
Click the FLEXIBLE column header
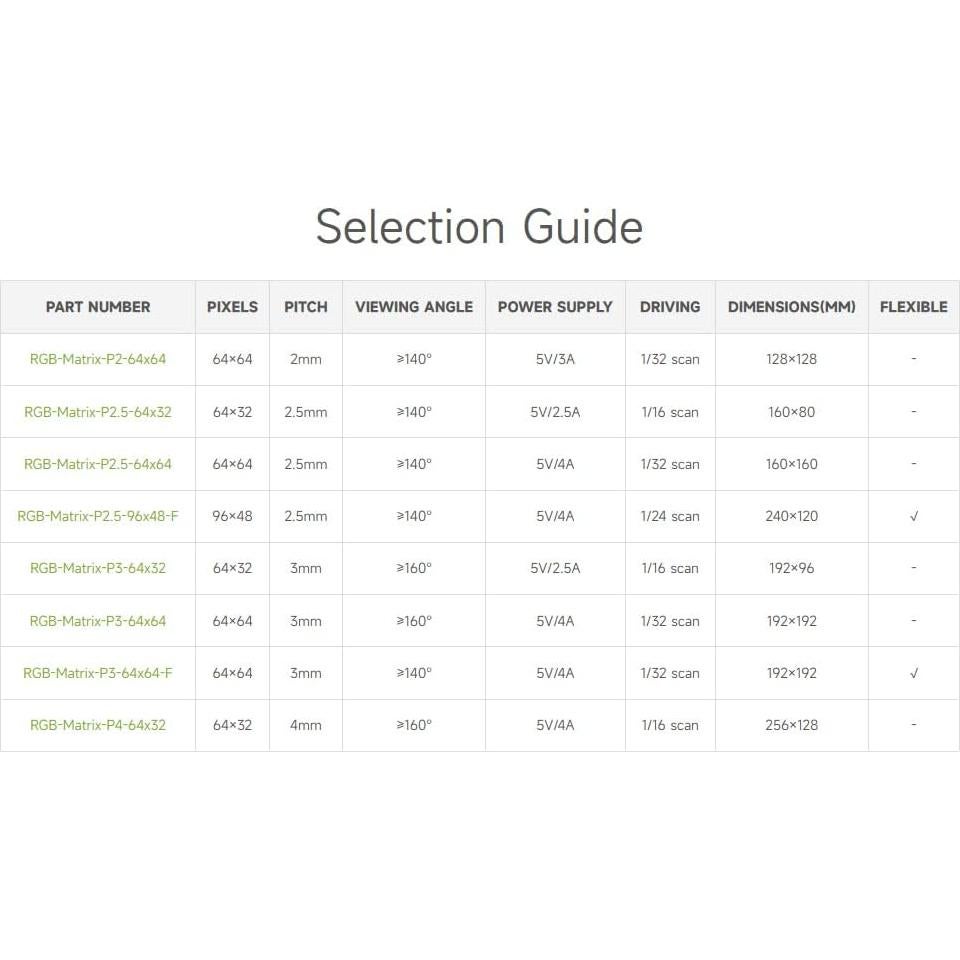click(x=913, y=307)
